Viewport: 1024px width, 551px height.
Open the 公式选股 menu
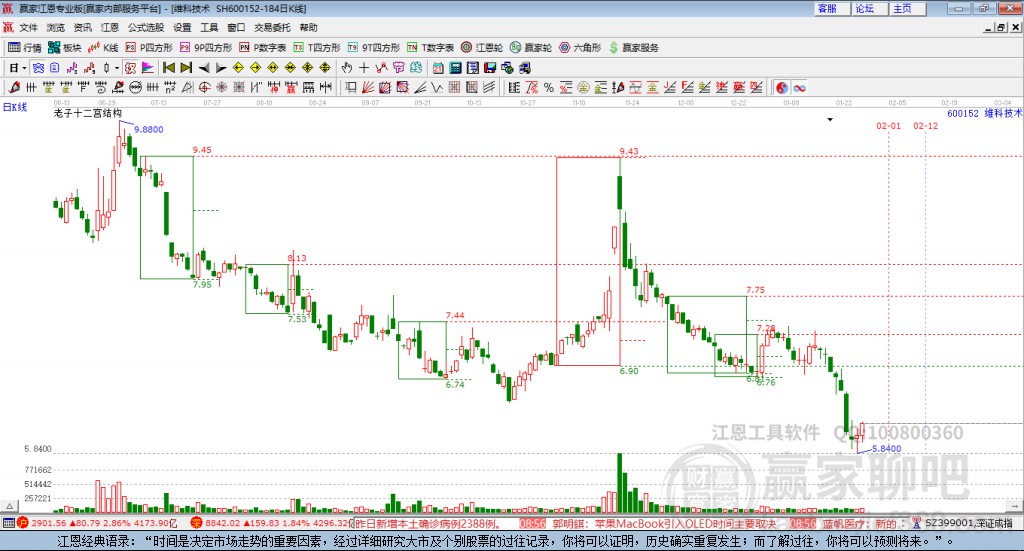[x=146, y=27]
